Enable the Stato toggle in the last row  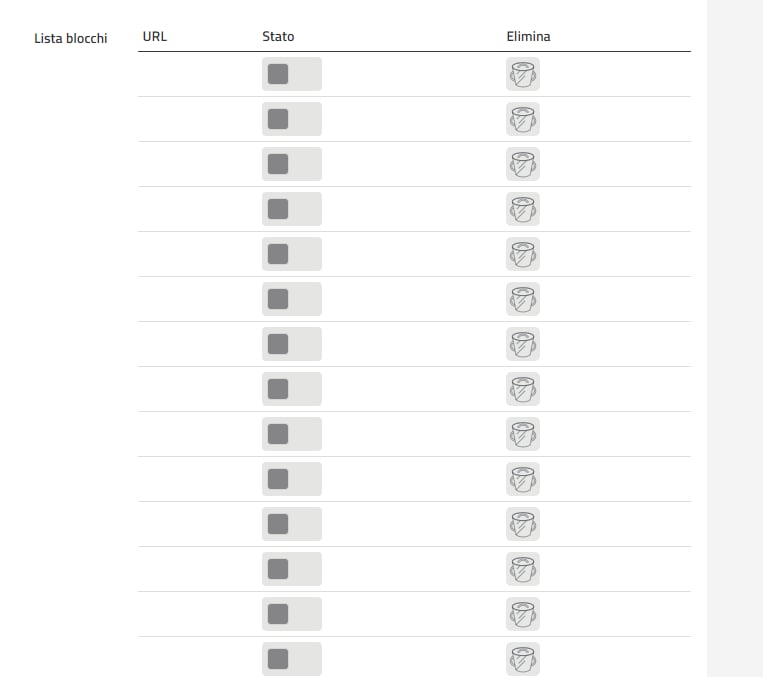[x=292, y=659]
